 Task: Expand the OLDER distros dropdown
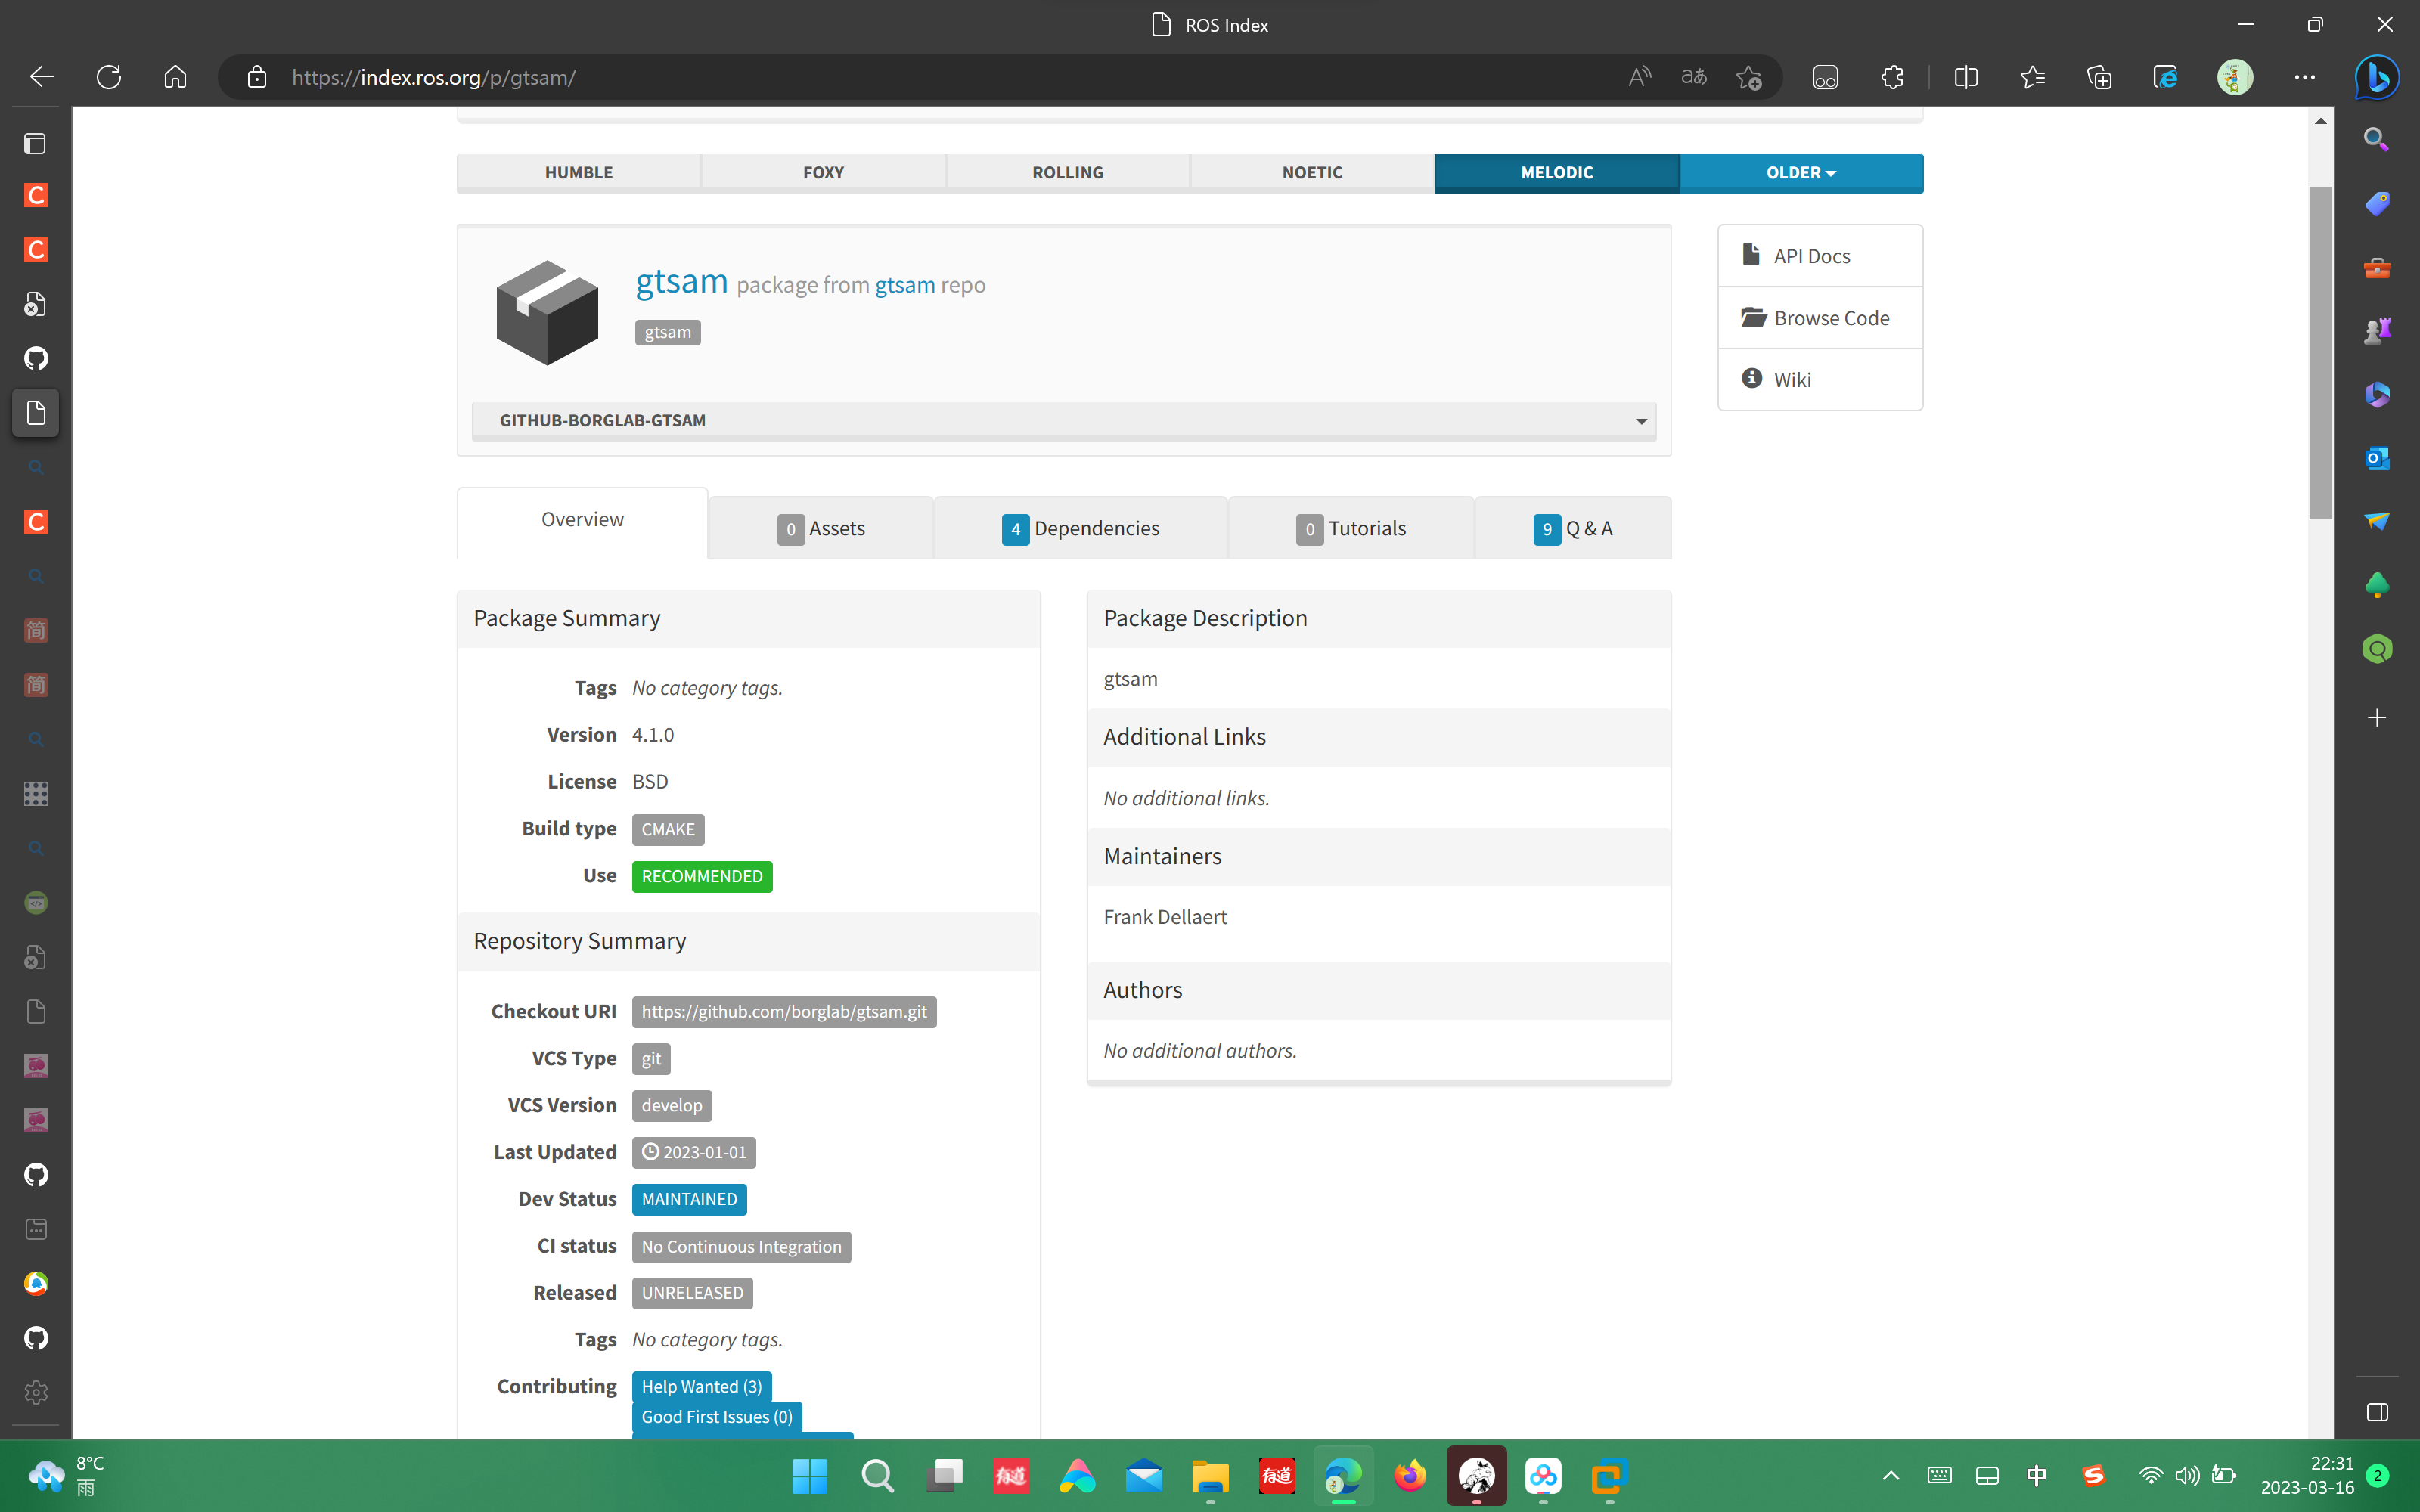[1801, 172]
